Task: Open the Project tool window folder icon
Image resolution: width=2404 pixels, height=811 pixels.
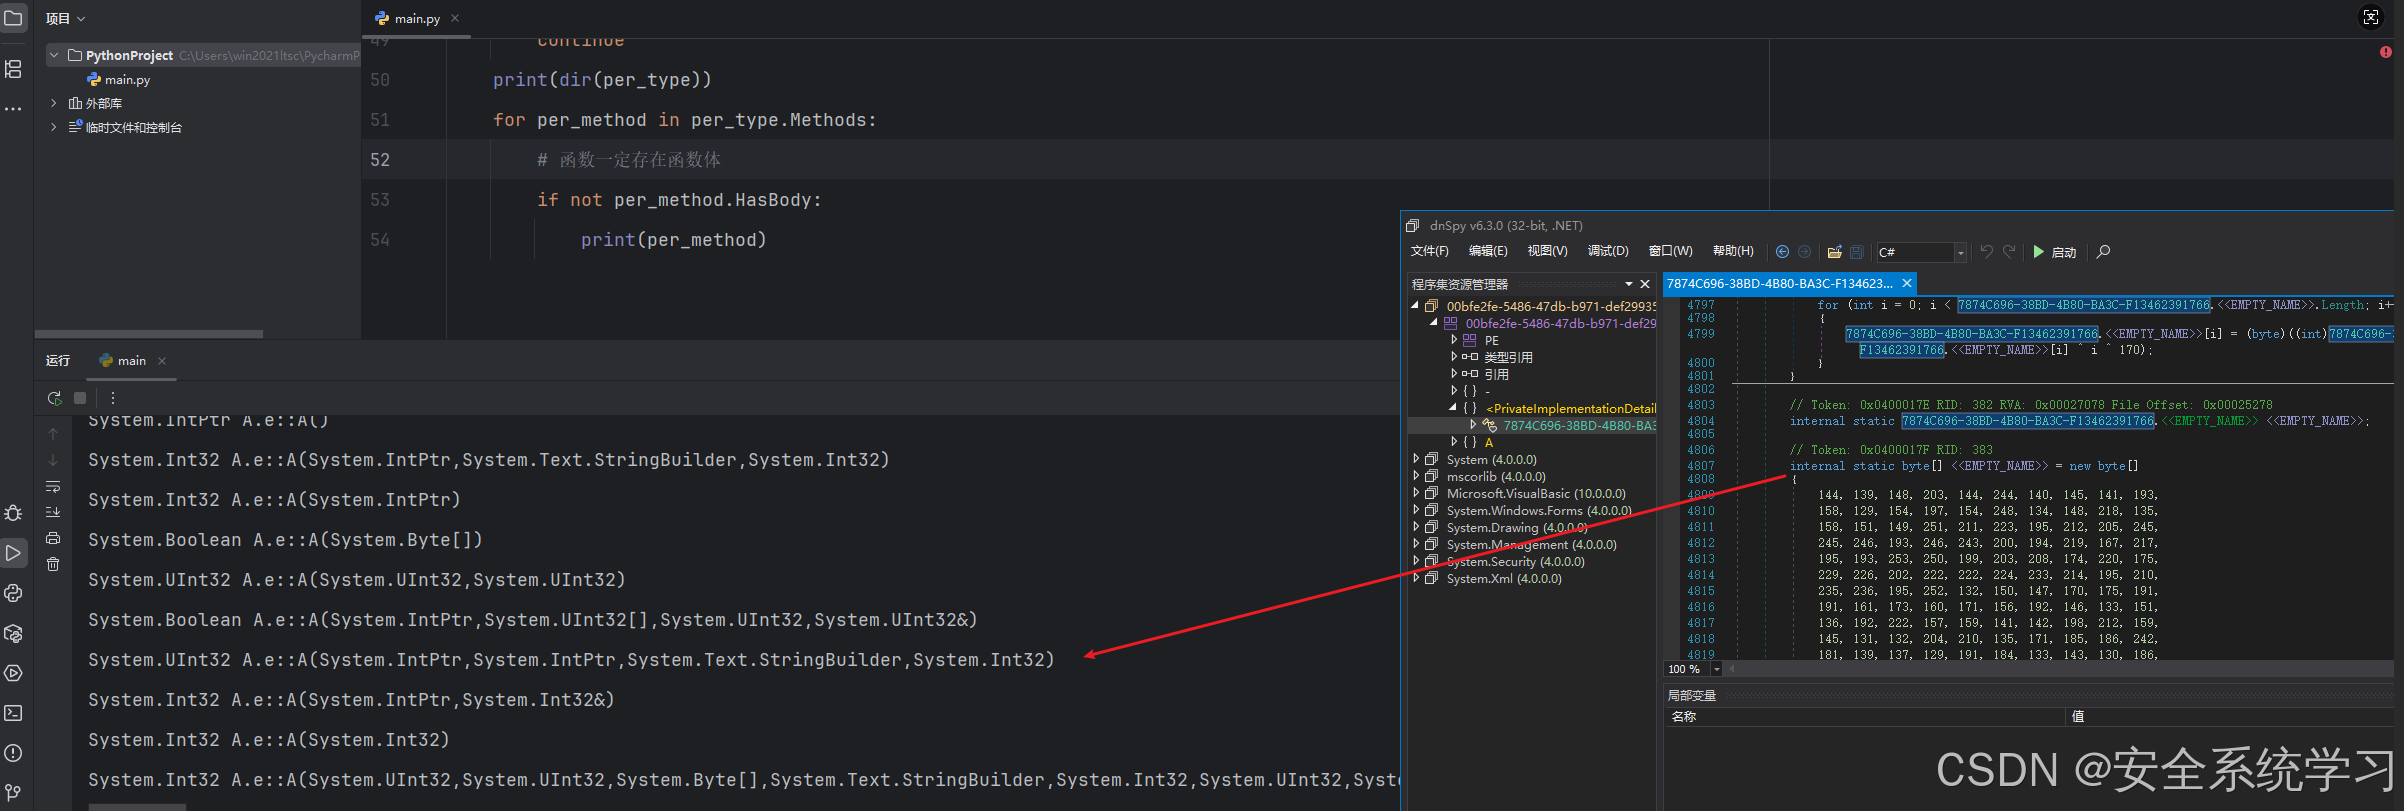Action: pos(13,18)
